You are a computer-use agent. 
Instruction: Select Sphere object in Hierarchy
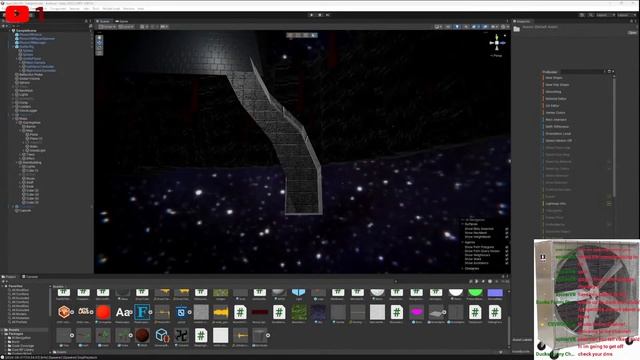pos(25,83)
